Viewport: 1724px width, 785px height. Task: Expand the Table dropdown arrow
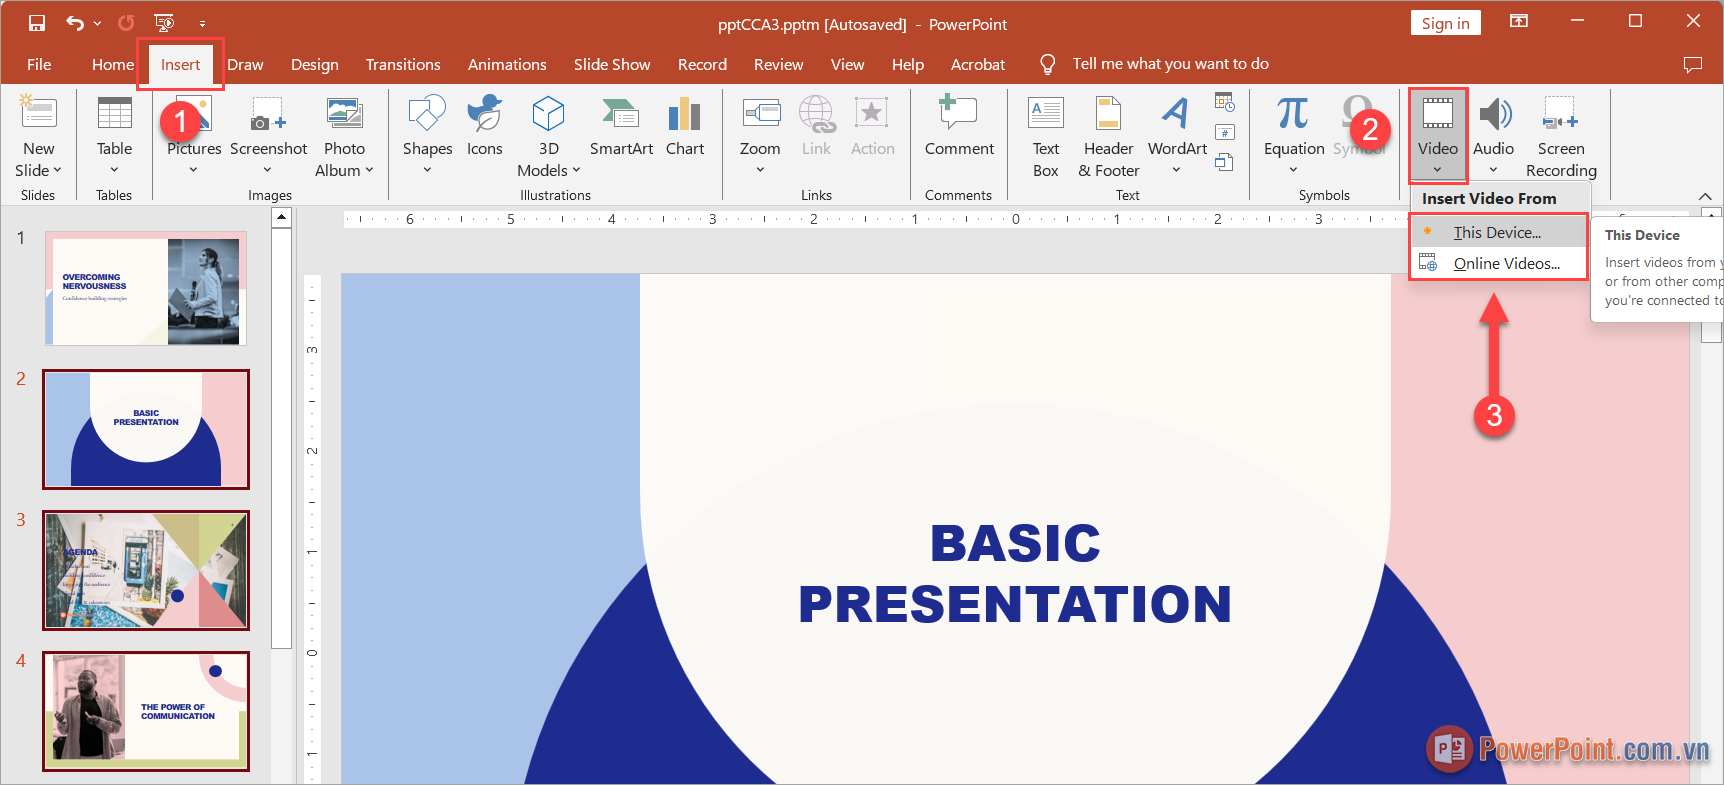[x=114, y=170]
